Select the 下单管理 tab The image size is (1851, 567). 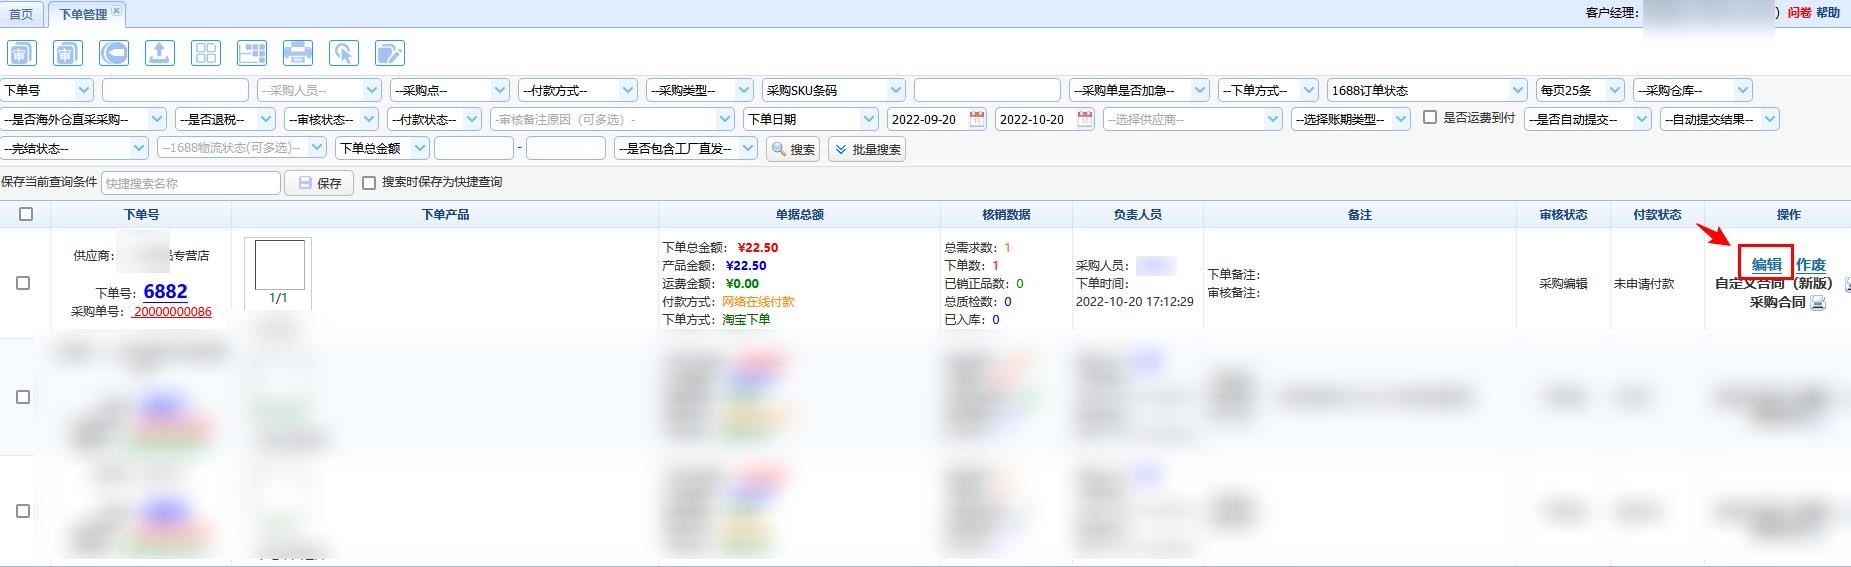point(82,14)
